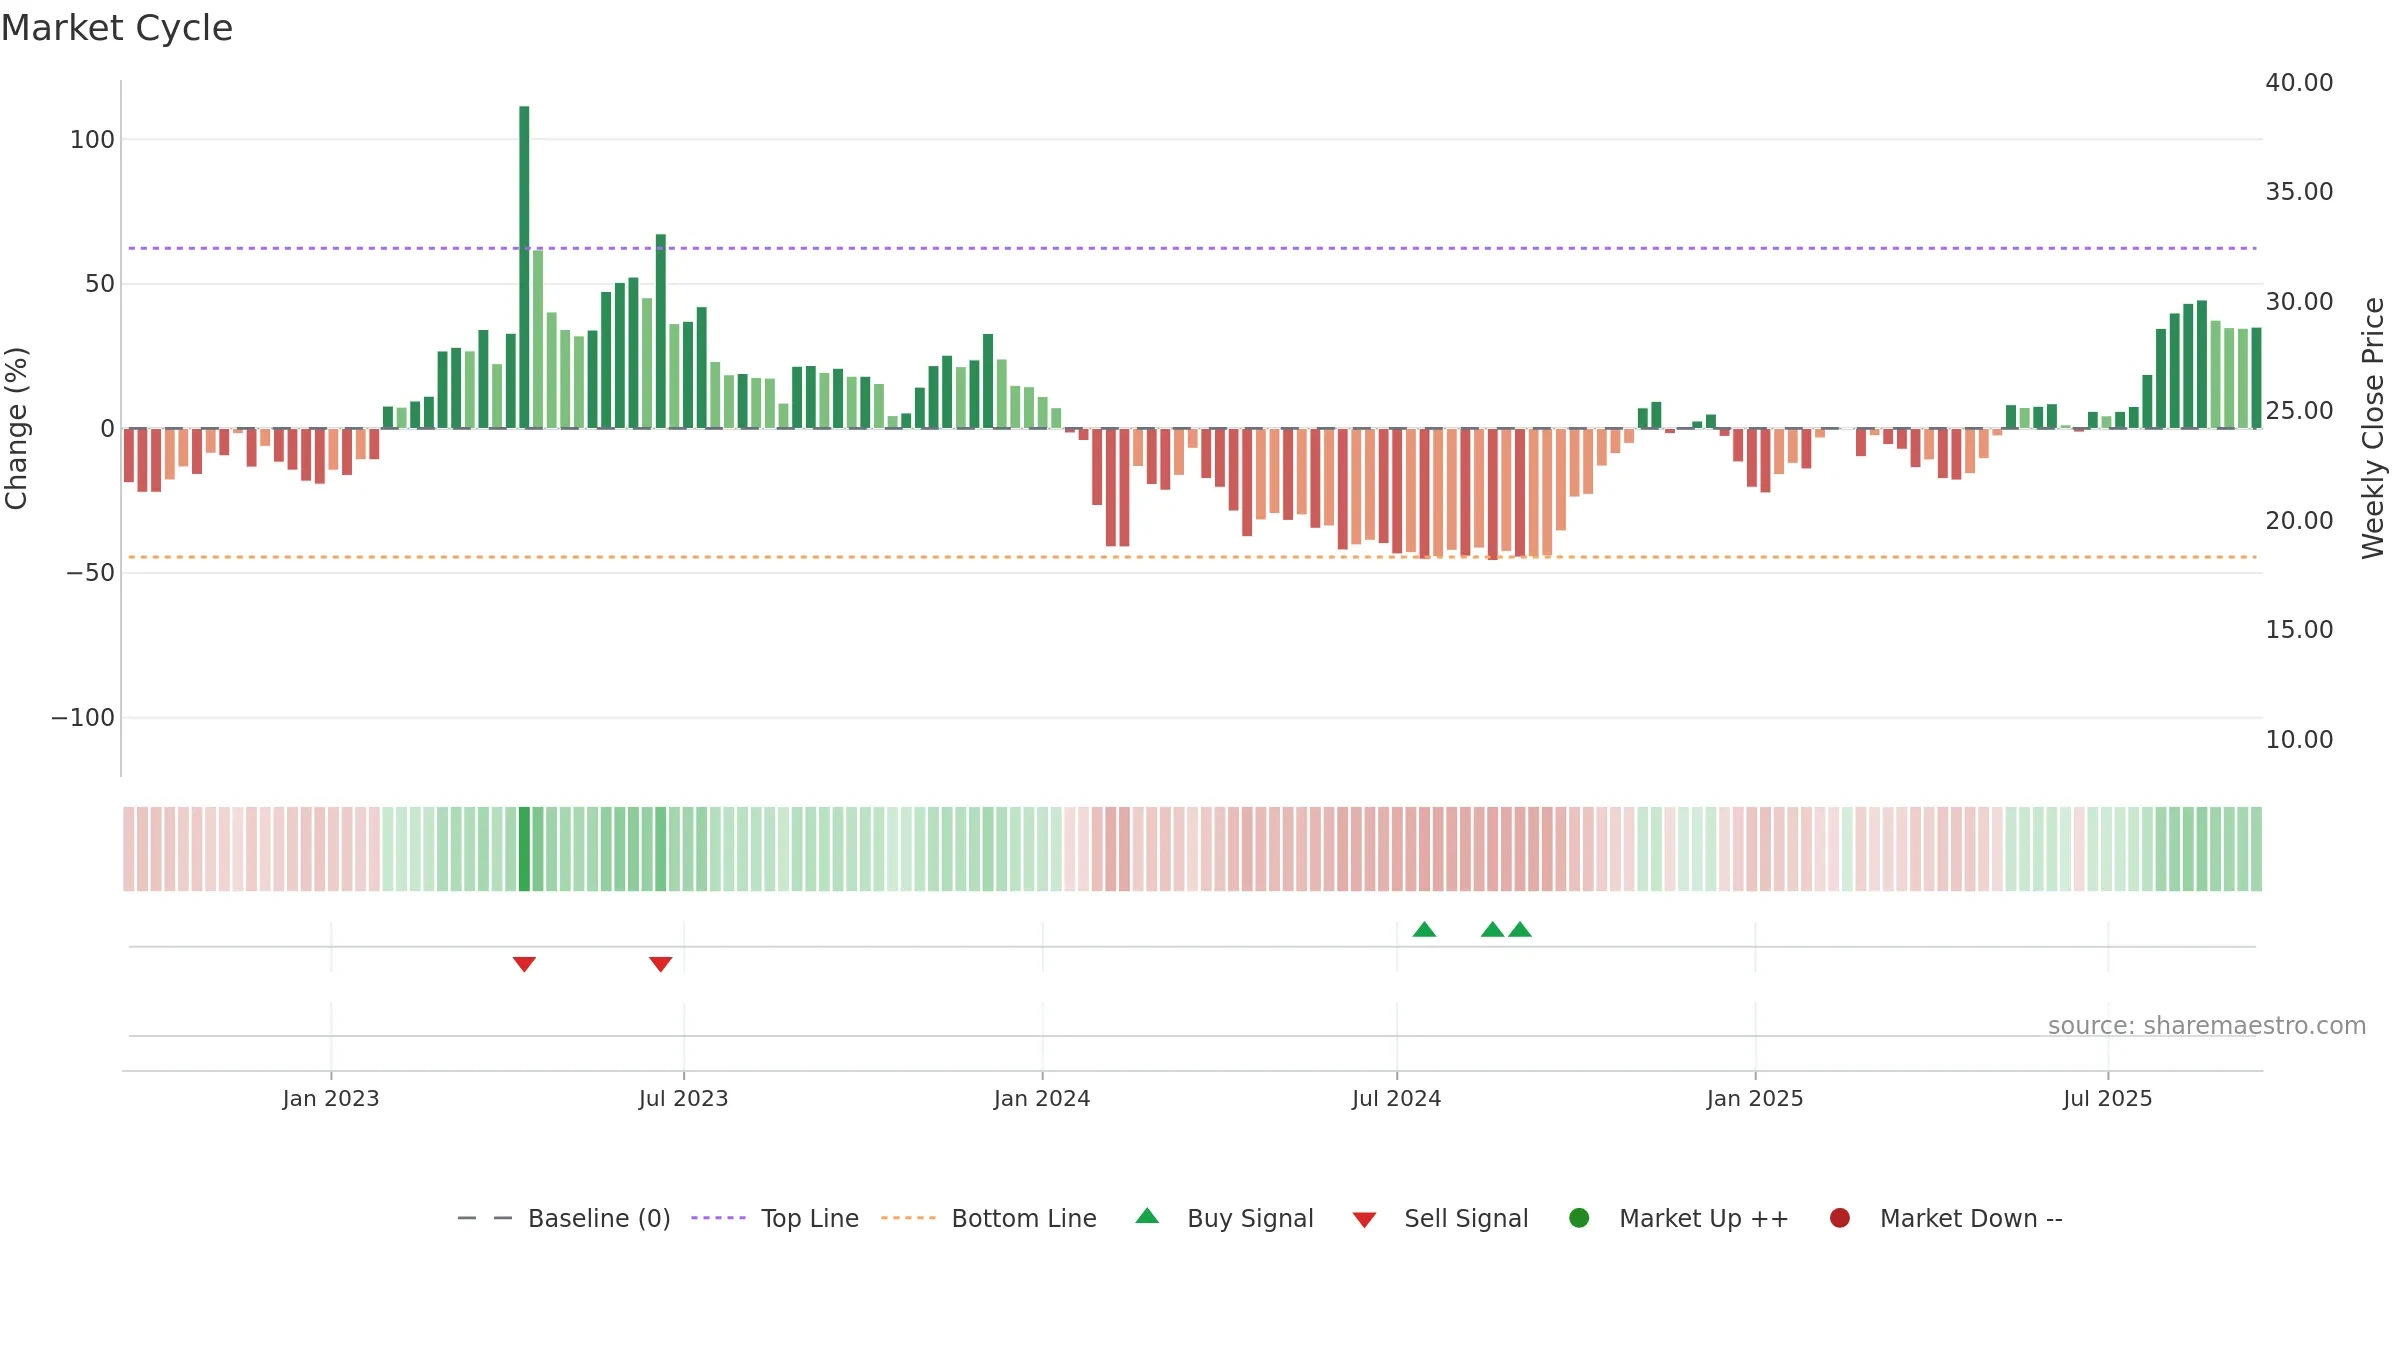Click the 30.00 price tick label
Viewport: 2400px width, 1350px height.
[2299, 302]
